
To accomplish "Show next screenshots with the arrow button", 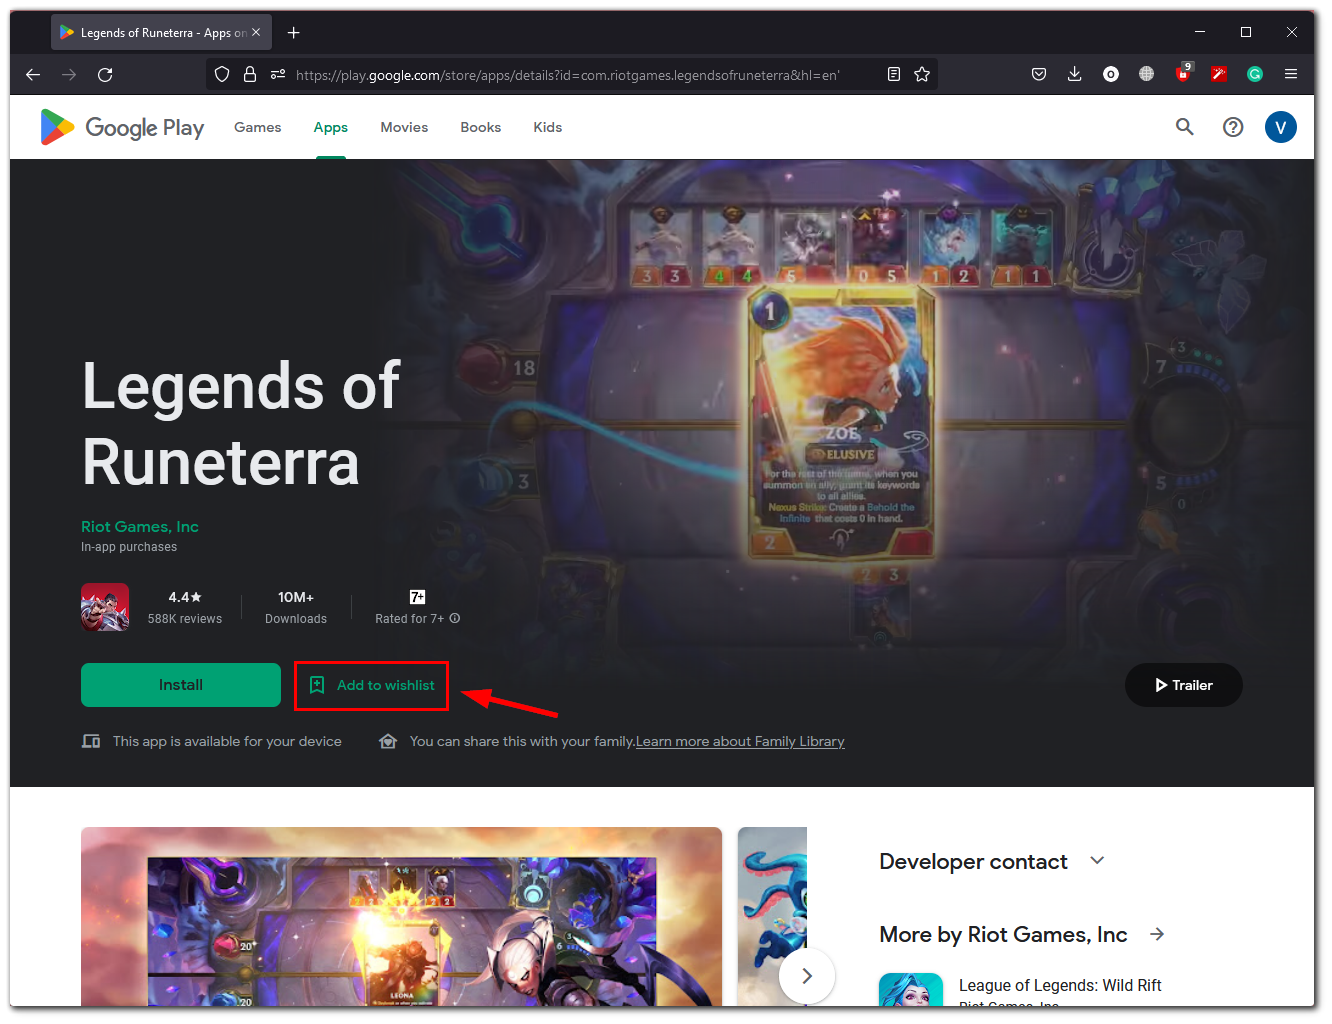I will 807,976.
